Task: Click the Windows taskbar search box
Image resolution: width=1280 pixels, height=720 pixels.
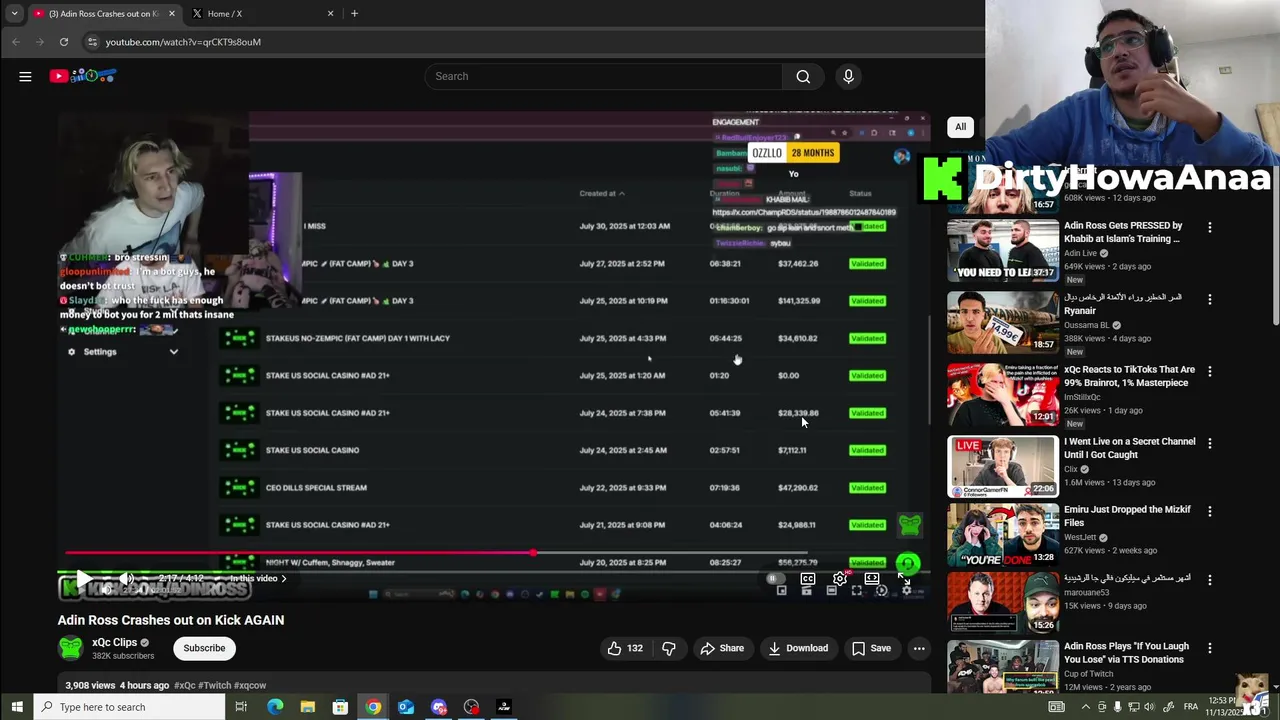Action: [130, 707]
